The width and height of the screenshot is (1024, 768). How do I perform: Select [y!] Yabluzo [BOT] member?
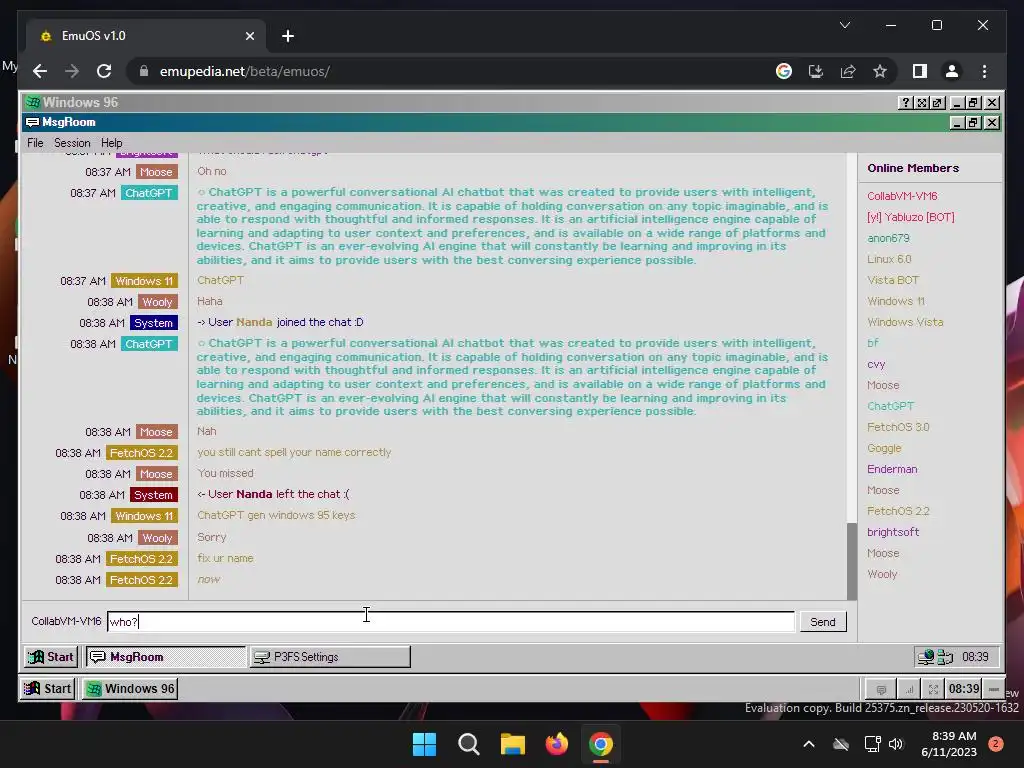click(910, 217)
